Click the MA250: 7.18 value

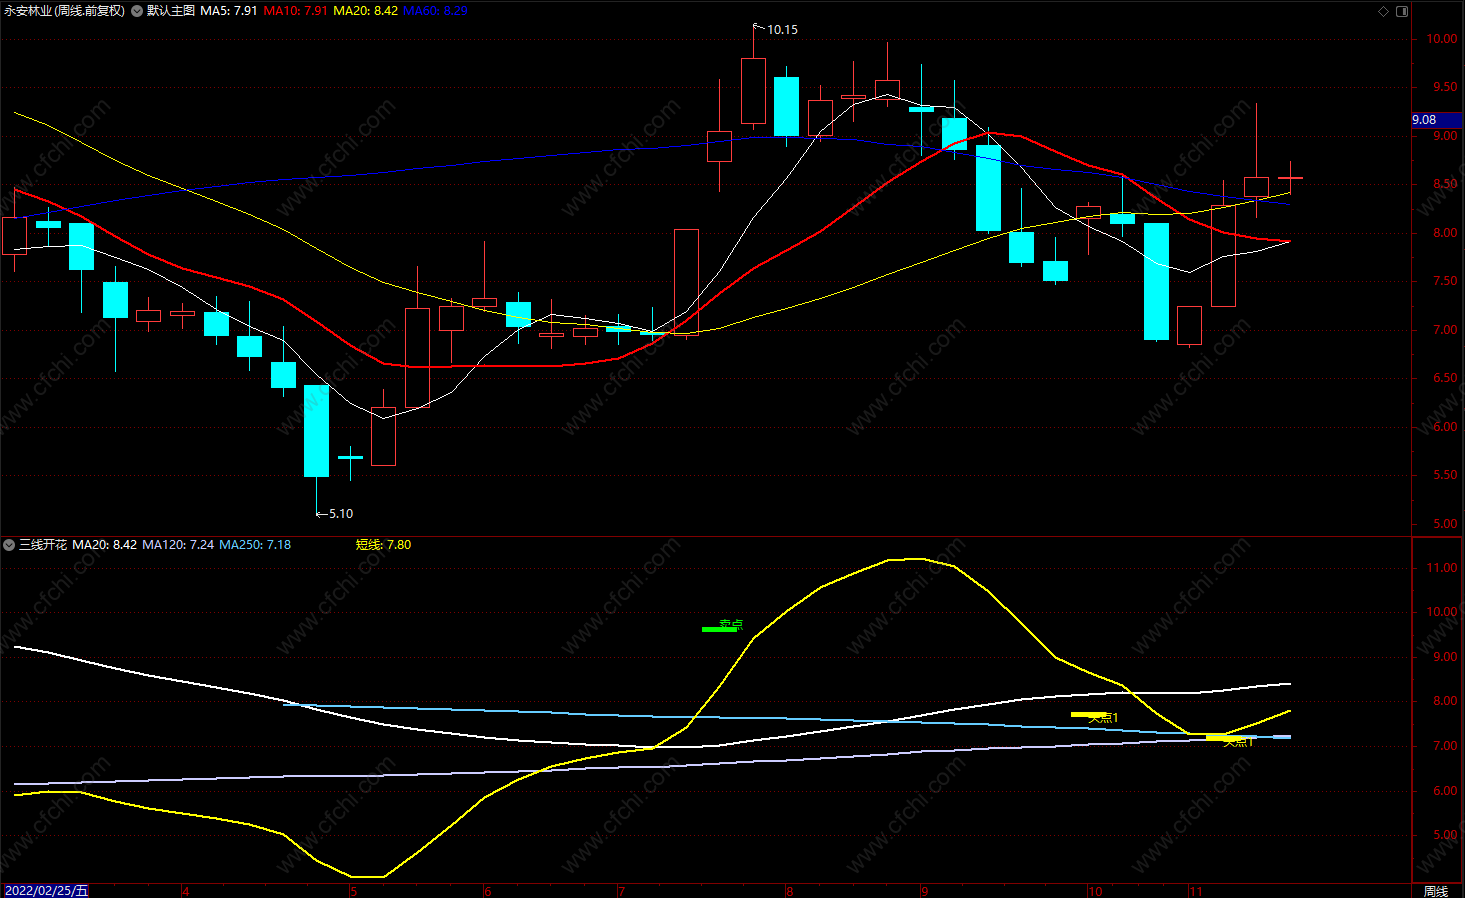255,545
